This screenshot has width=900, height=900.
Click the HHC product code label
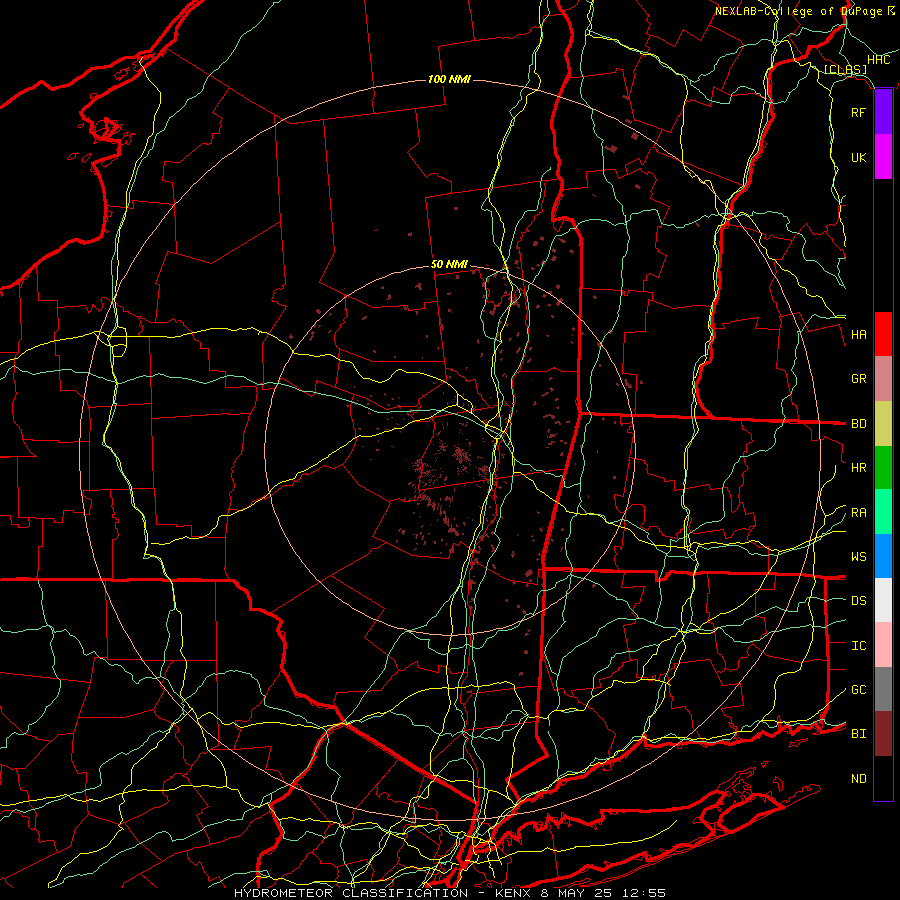pyautogui.click(x=879, y=60)
